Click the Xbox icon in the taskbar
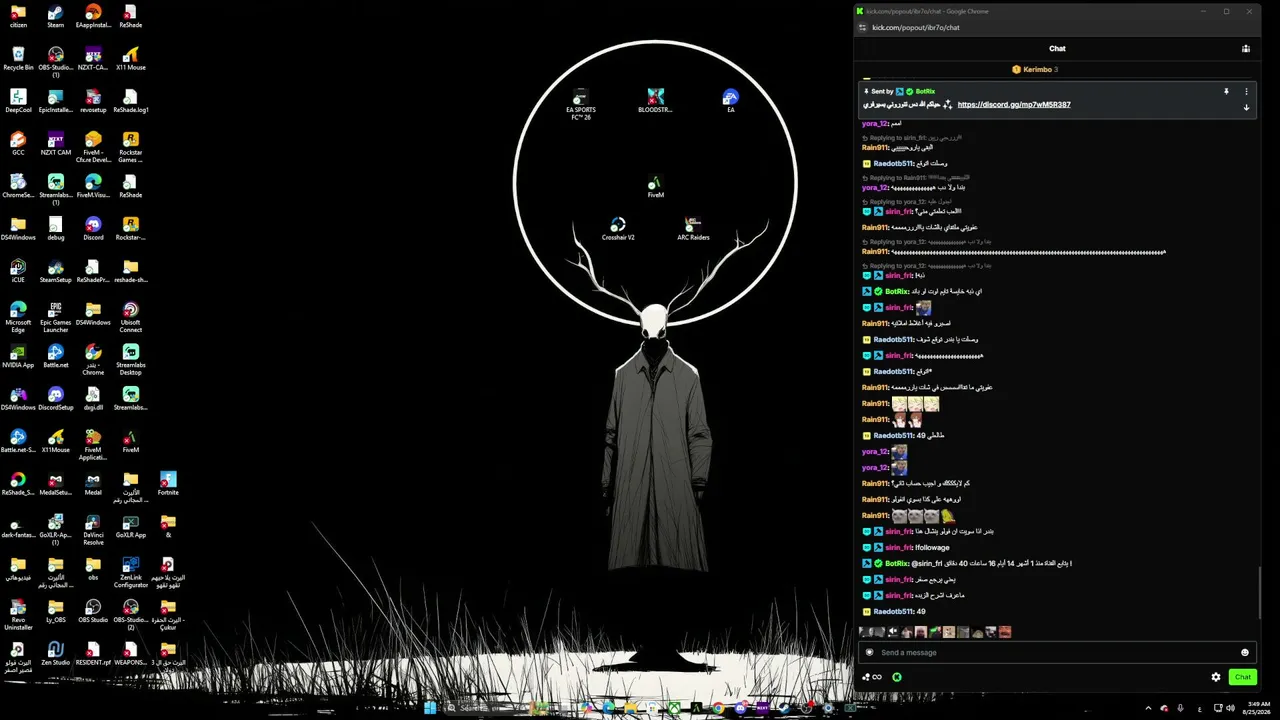Image resolution: width=1280 pixels, height=720 pixels. click(675, 708)
